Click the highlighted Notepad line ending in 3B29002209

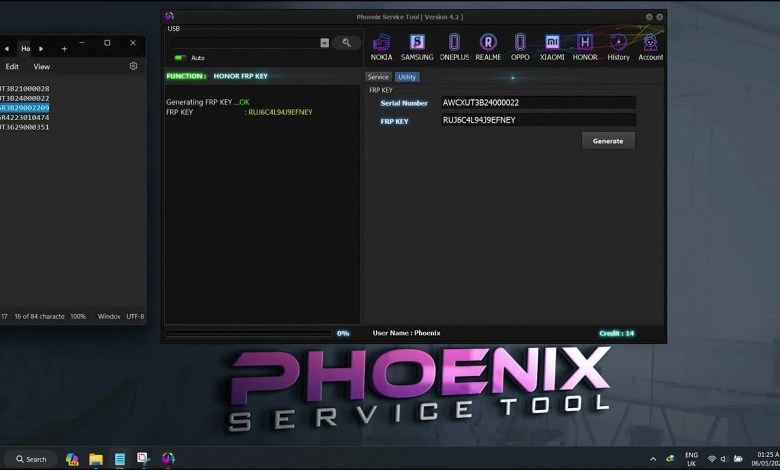24,108
